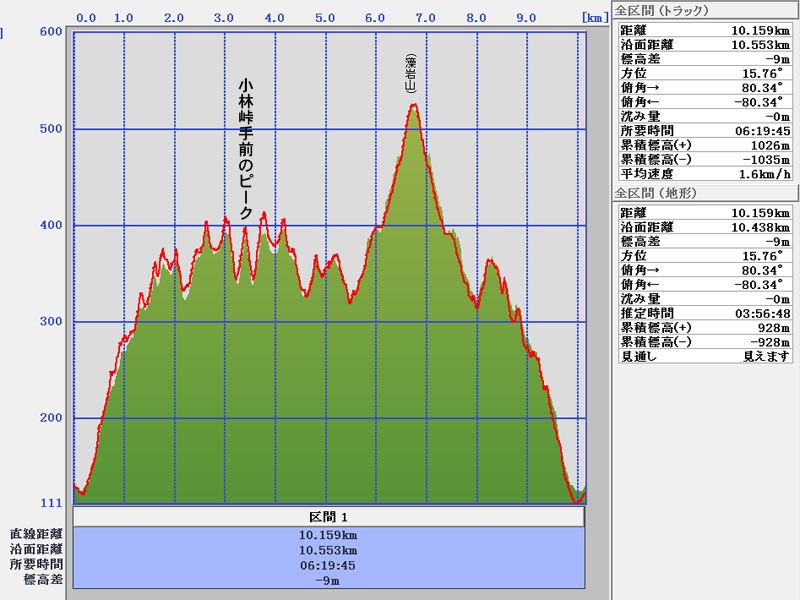Click the (藻岩山) peak label
Viewport: 800px width, 600px height.
point(411,75)
